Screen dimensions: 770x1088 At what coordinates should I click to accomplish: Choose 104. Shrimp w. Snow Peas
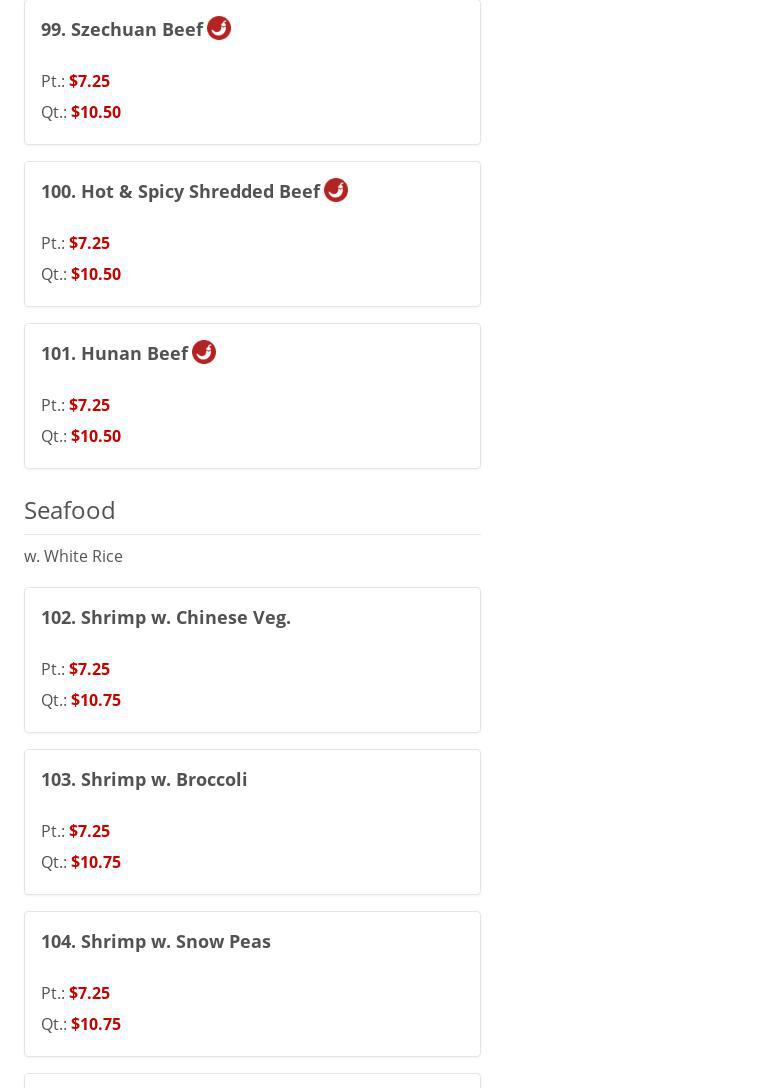click(x=156, y=941)
